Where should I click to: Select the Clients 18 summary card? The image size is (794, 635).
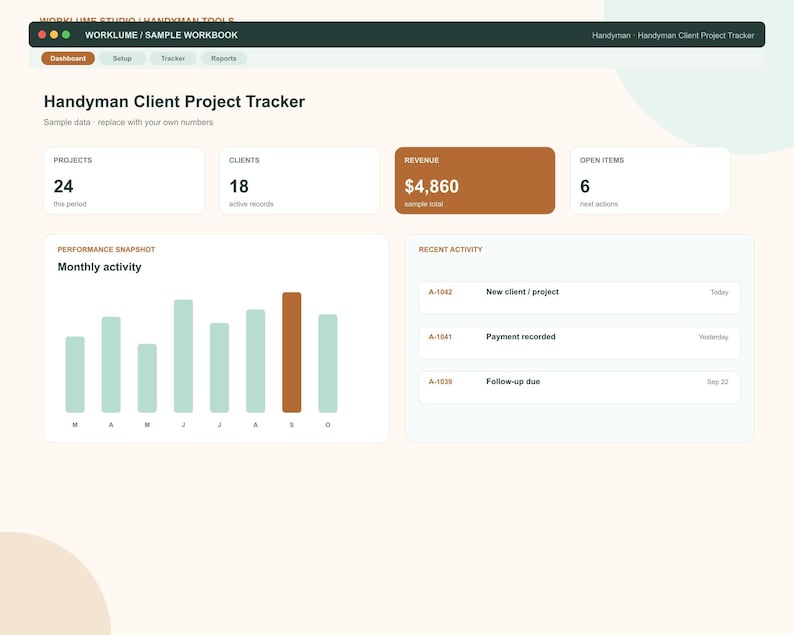pyautogui.click(x=299, y=180)
